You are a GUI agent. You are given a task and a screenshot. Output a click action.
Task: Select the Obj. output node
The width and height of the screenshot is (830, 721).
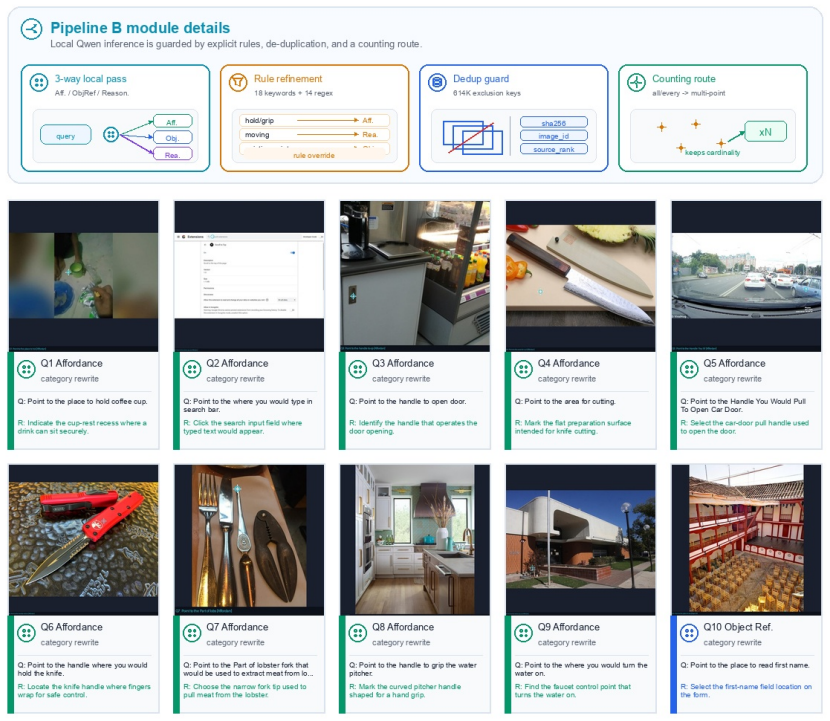[172, 138]
